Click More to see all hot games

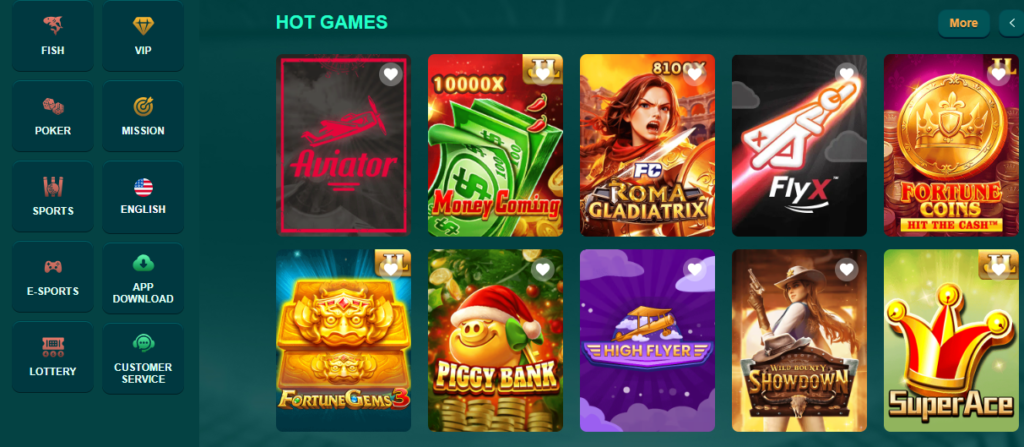(x=963, y=24)
